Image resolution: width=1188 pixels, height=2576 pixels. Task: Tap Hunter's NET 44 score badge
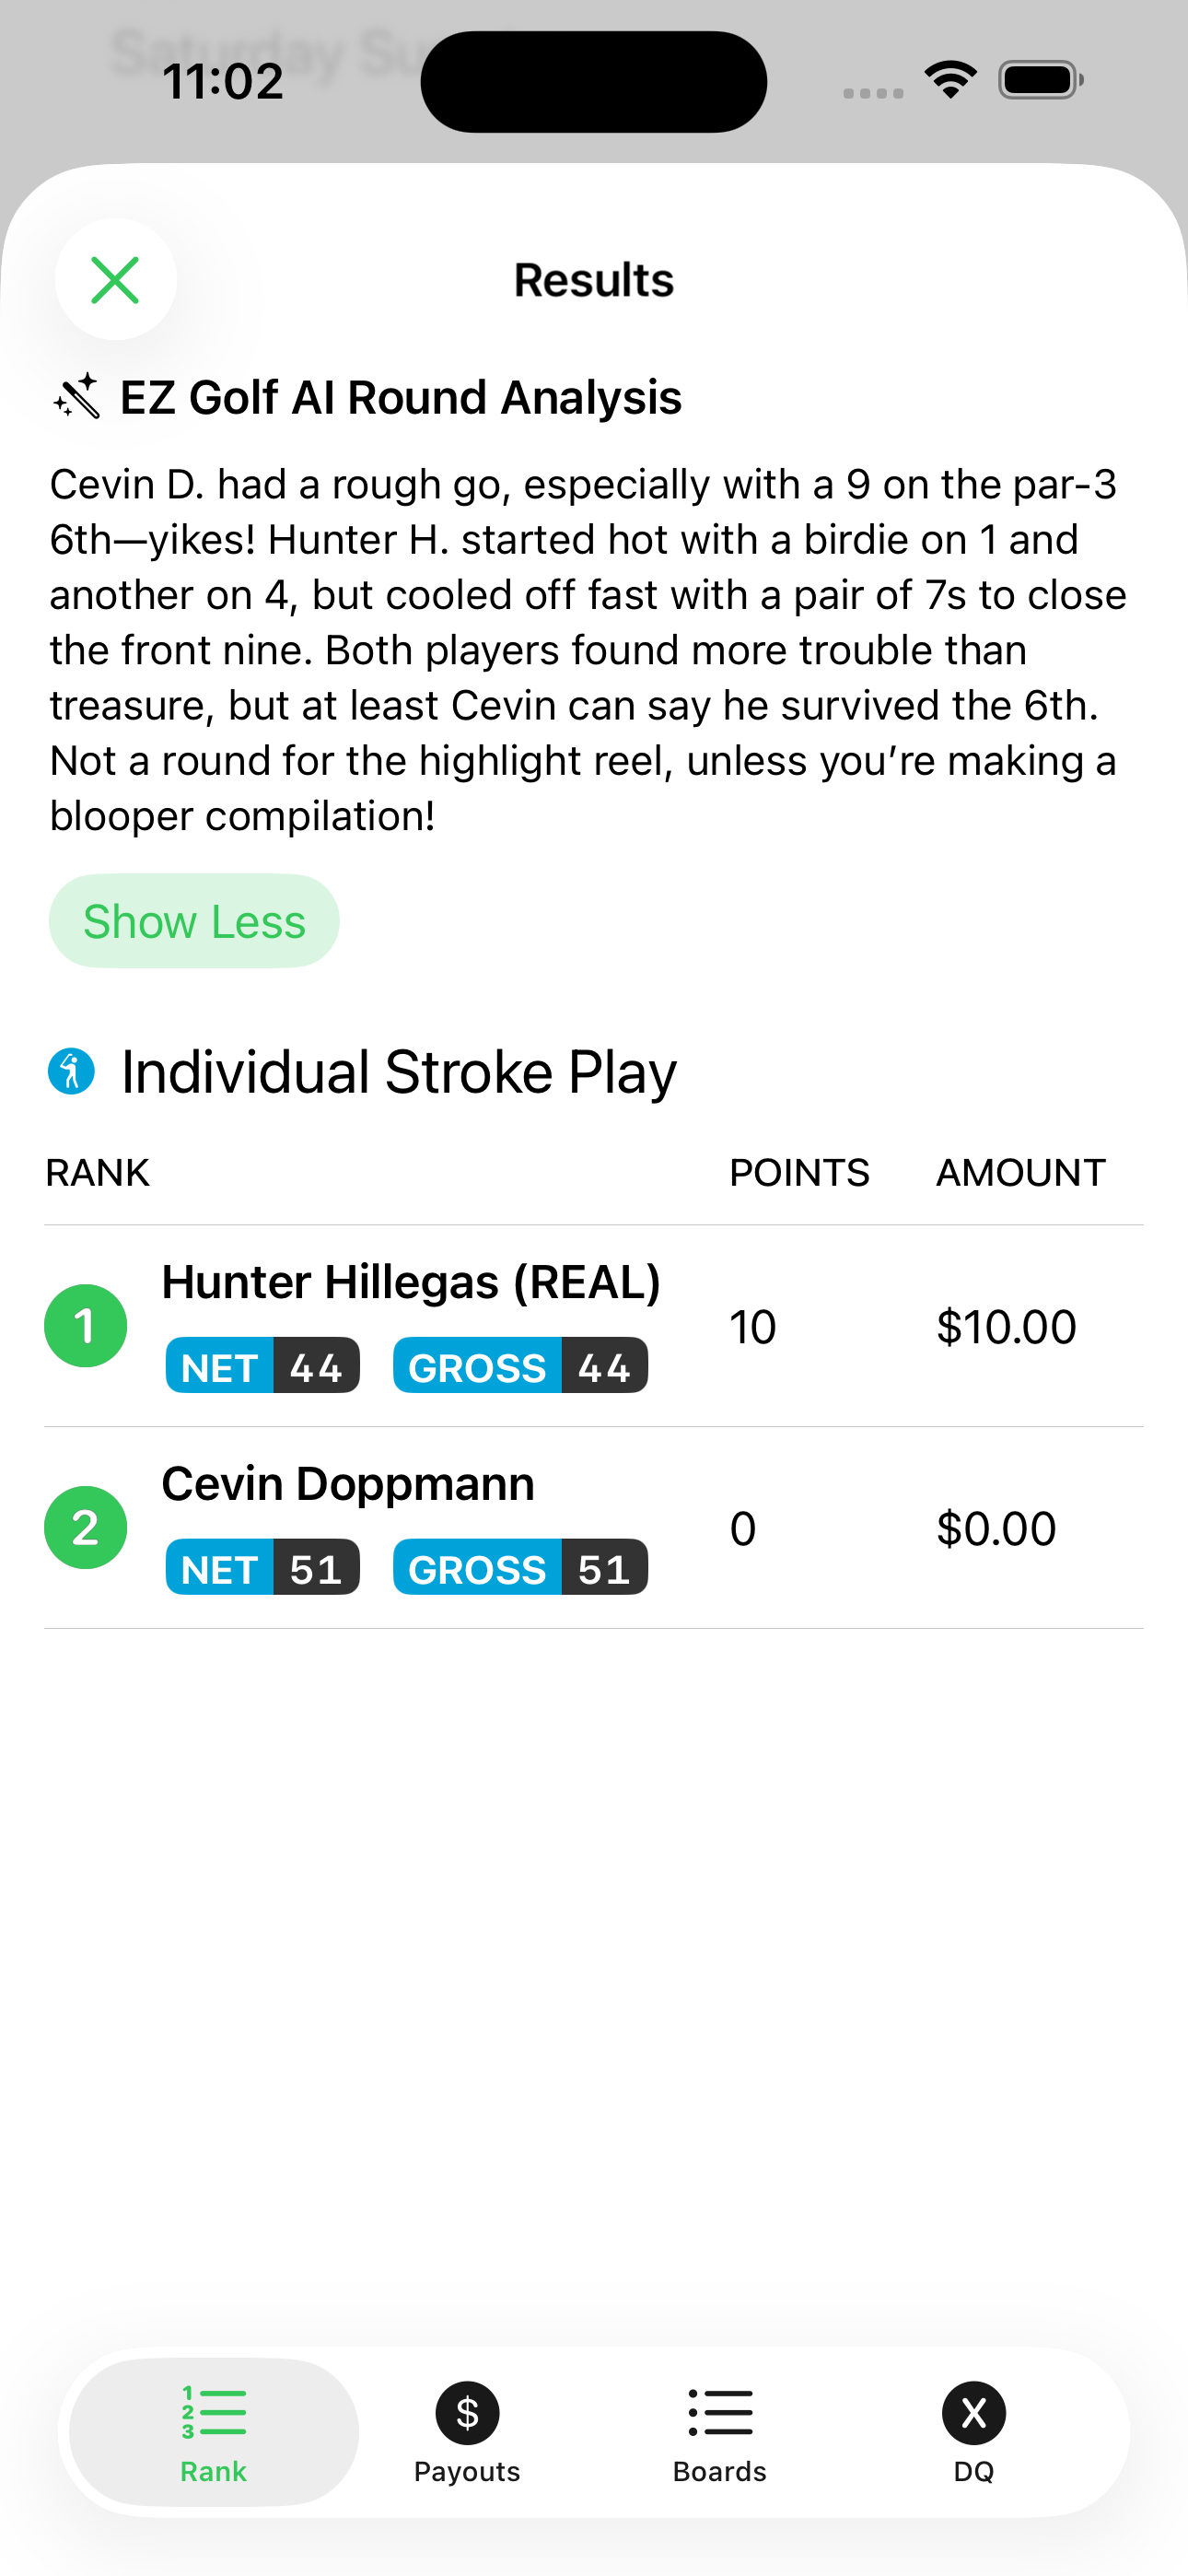(262, 1366)
